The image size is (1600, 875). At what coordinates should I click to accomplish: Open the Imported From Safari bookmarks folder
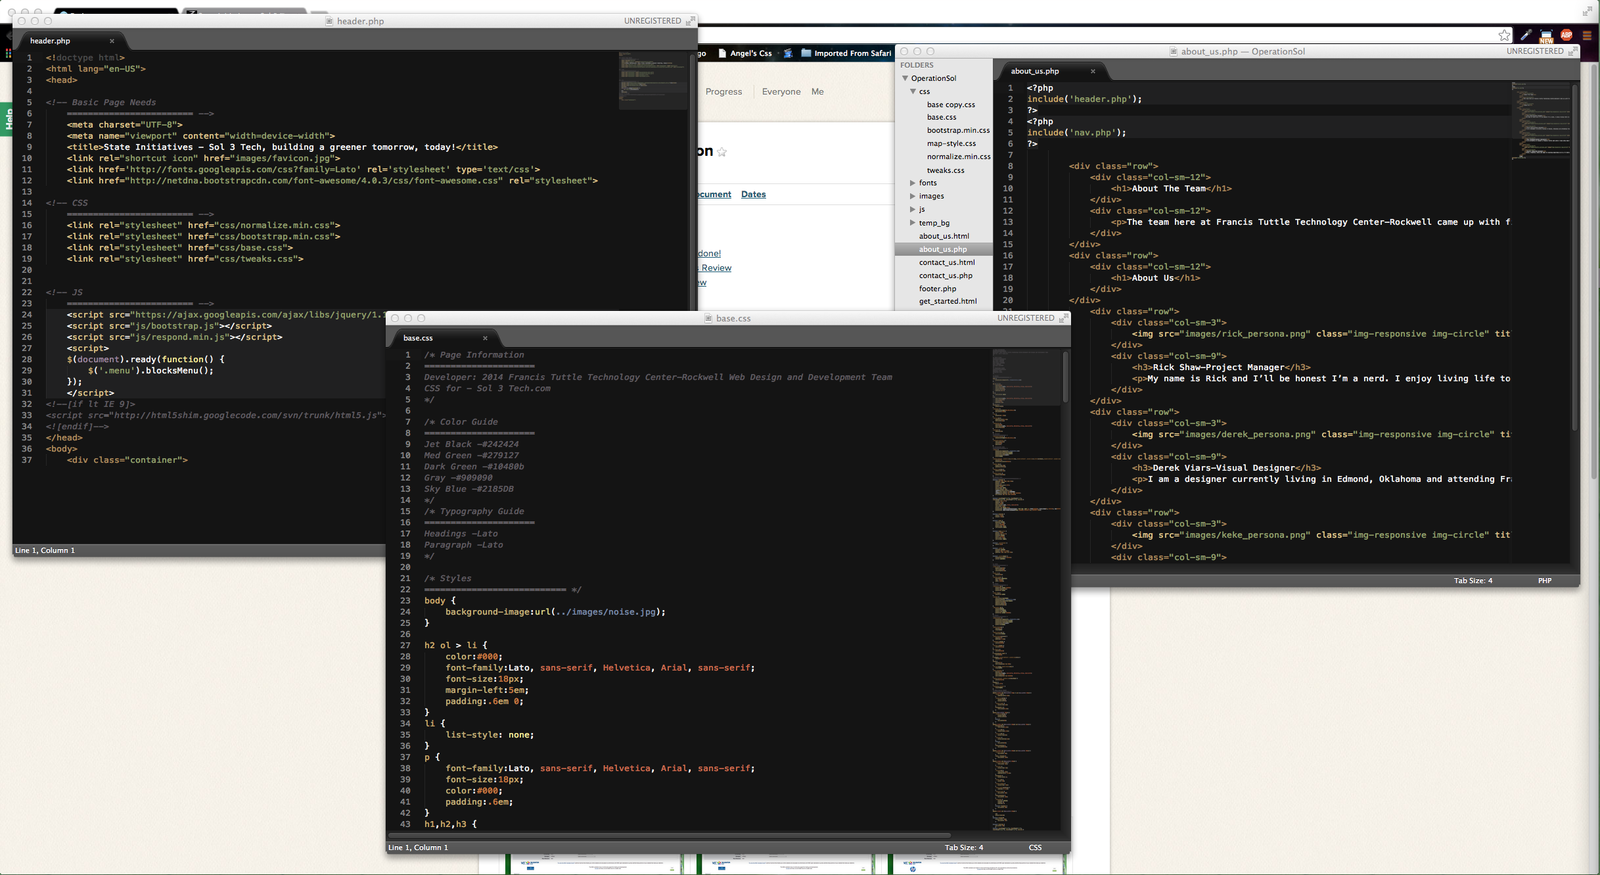click(845, 53)
